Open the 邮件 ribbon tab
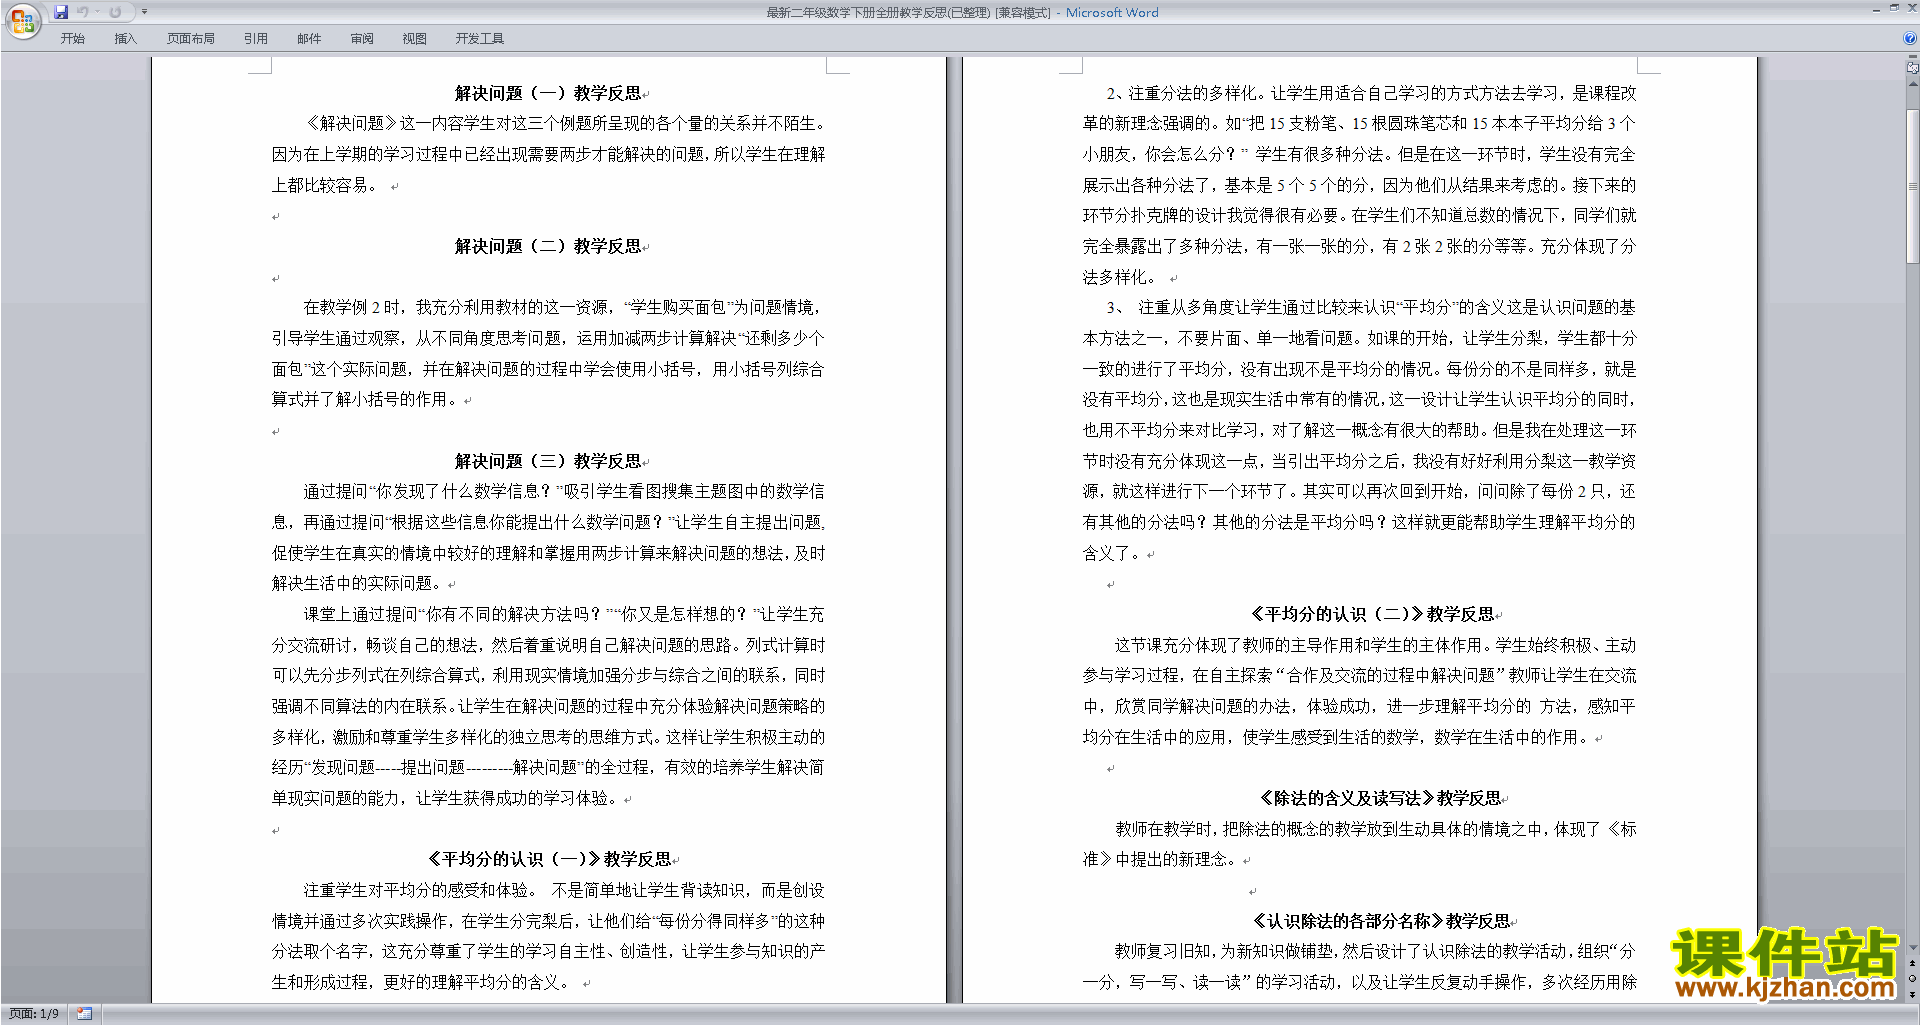 (309, 38)
